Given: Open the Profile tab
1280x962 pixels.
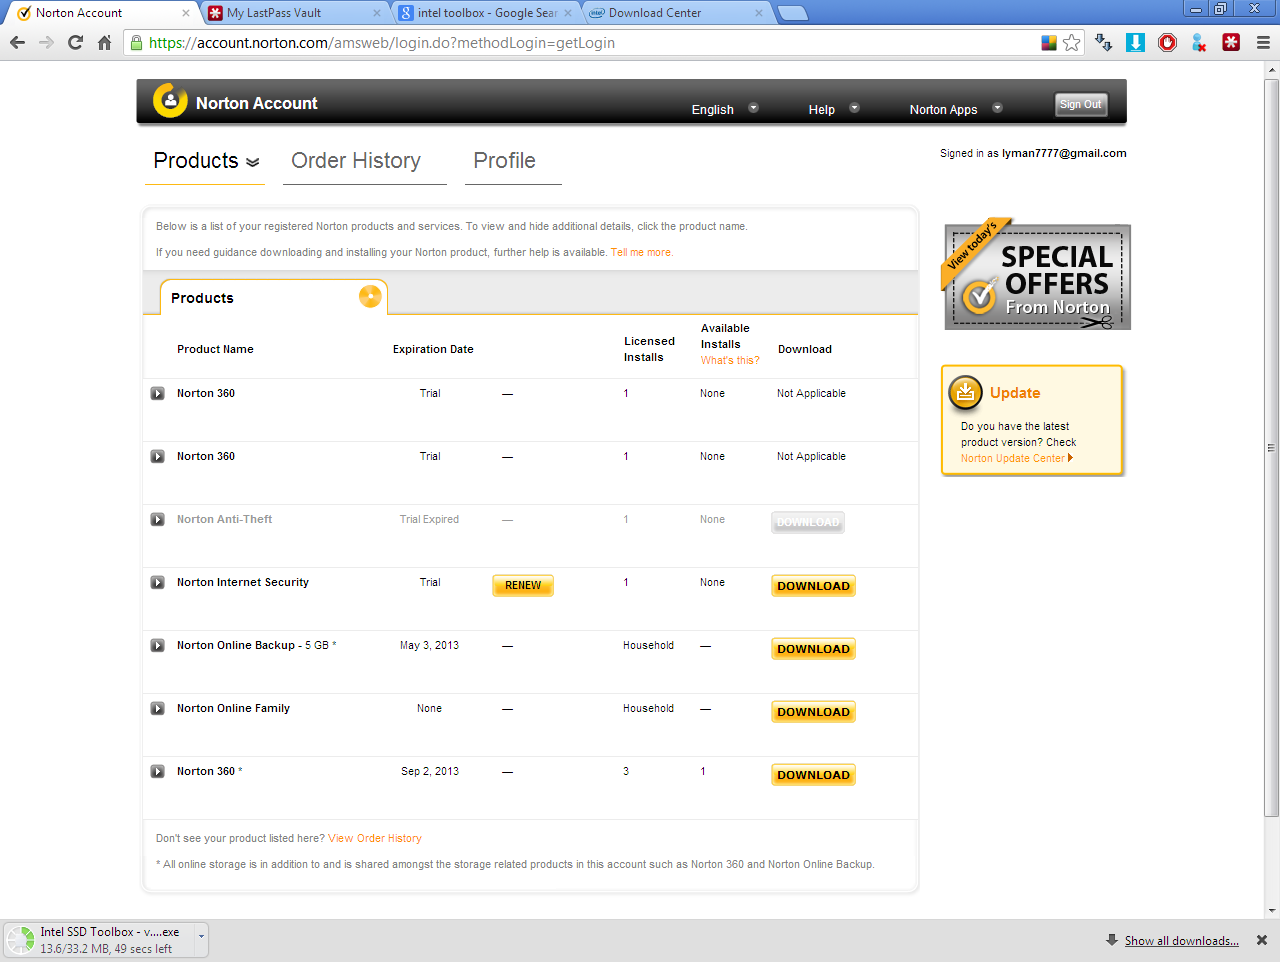Looking at the screenshot, I should 504,161.
